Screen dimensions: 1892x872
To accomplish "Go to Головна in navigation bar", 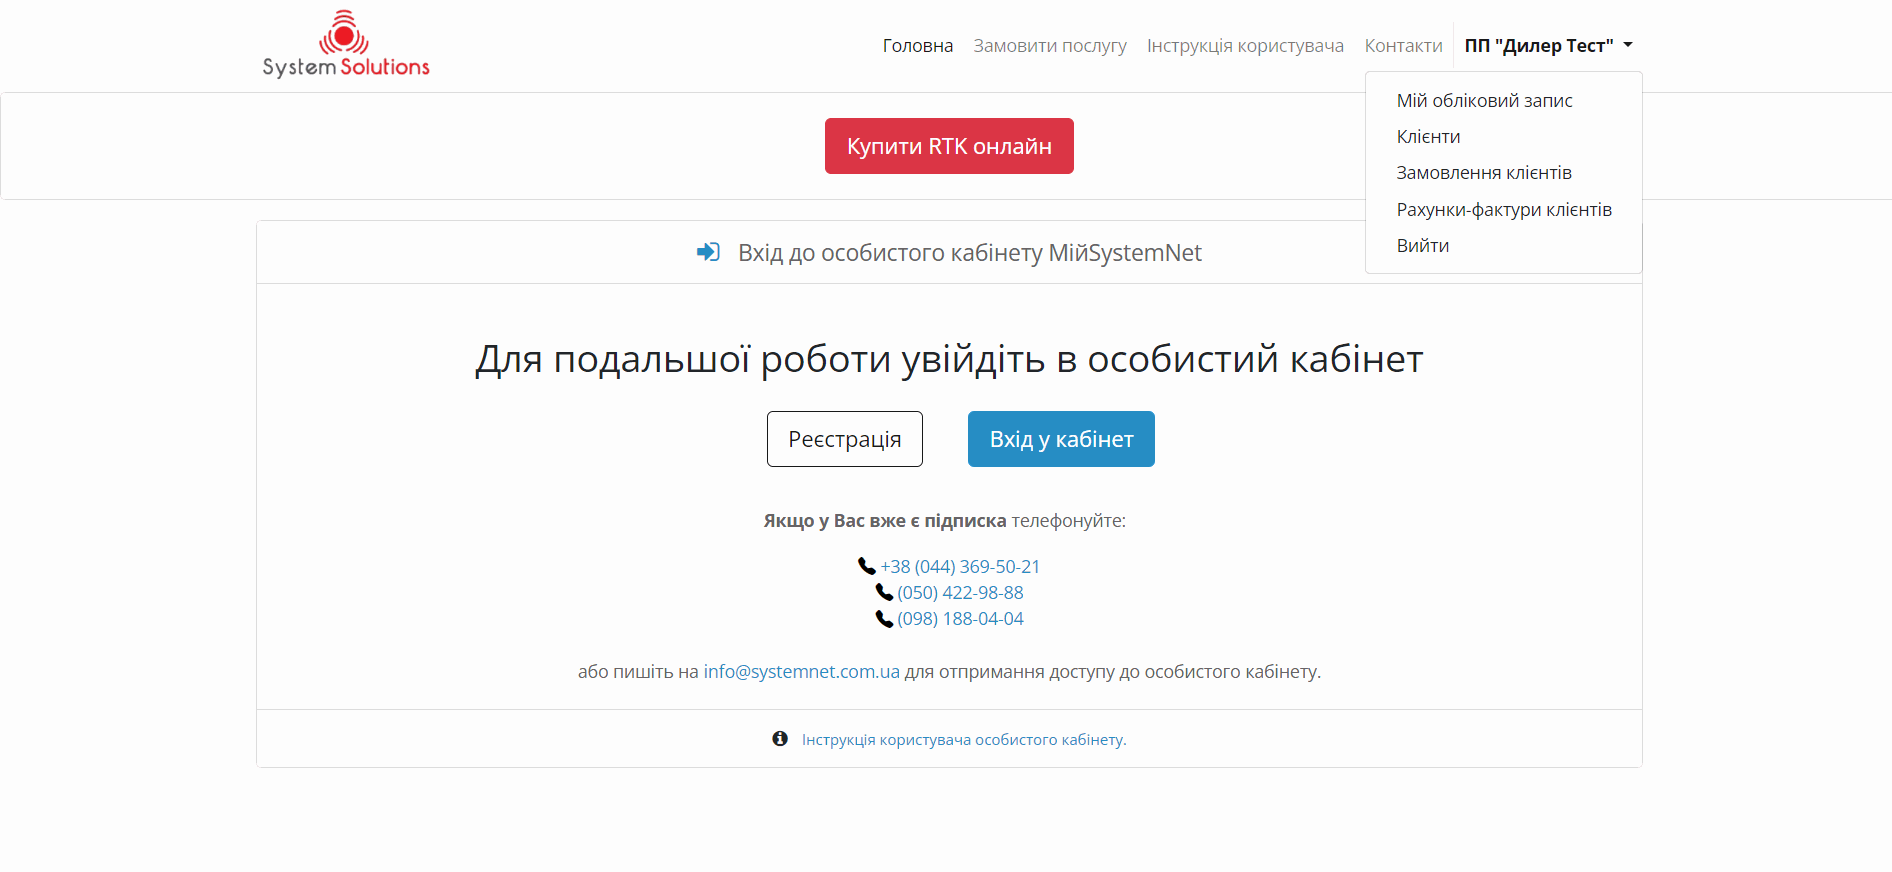I will click(917, 46).
